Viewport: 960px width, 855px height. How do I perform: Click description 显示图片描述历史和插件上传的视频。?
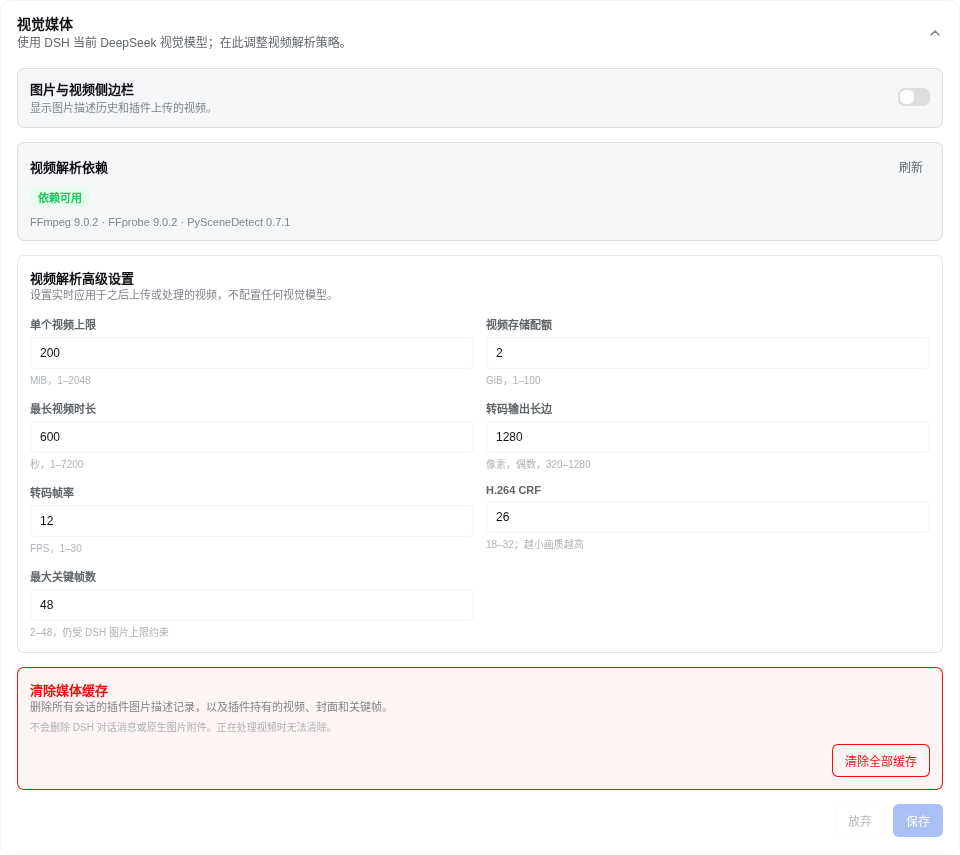(121, 108)
